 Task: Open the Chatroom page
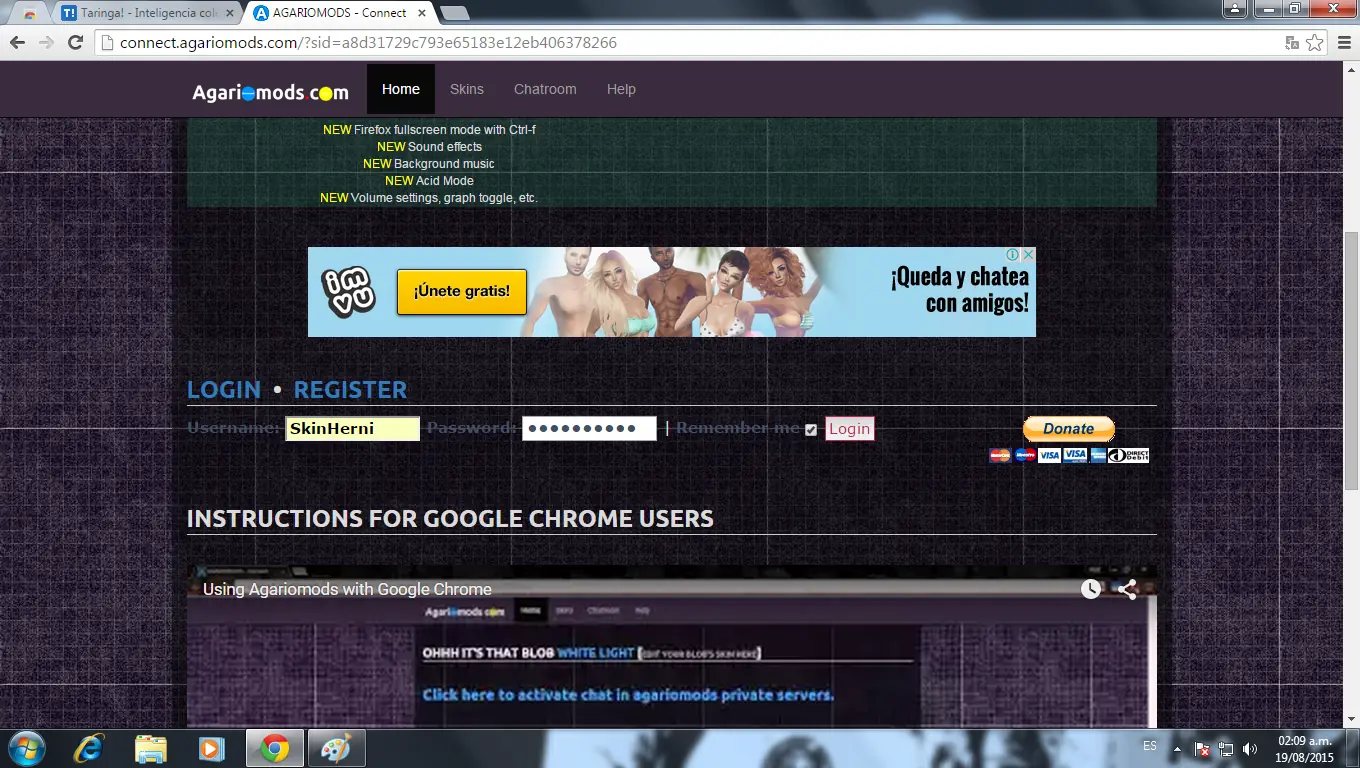tap(545, 89)
